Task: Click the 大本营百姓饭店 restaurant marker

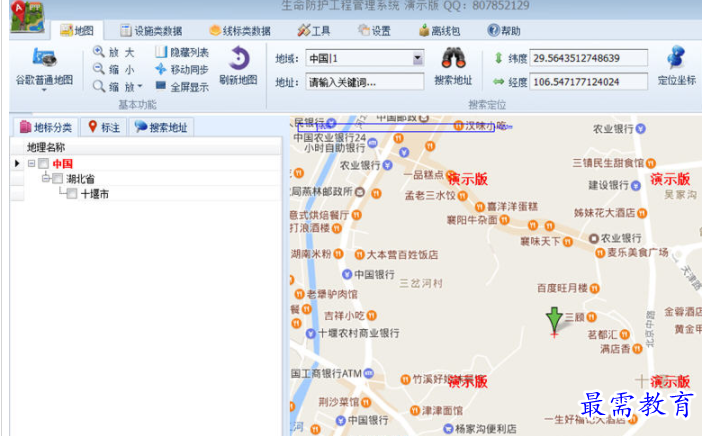Action: [x=359, y=255]
